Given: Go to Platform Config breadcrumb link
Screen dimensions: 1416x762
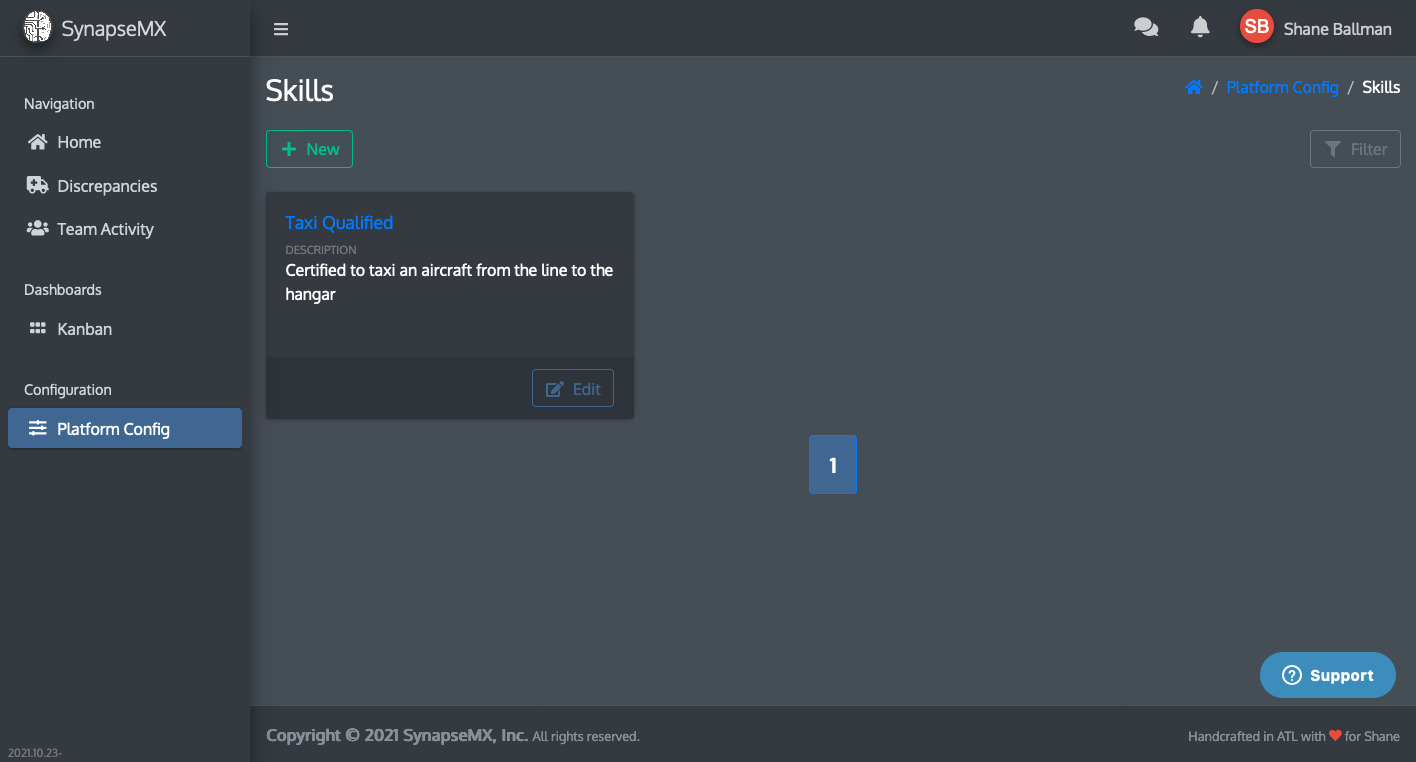Looking at the screenshot, I should pyautogui.click(x=1282, y=87).
